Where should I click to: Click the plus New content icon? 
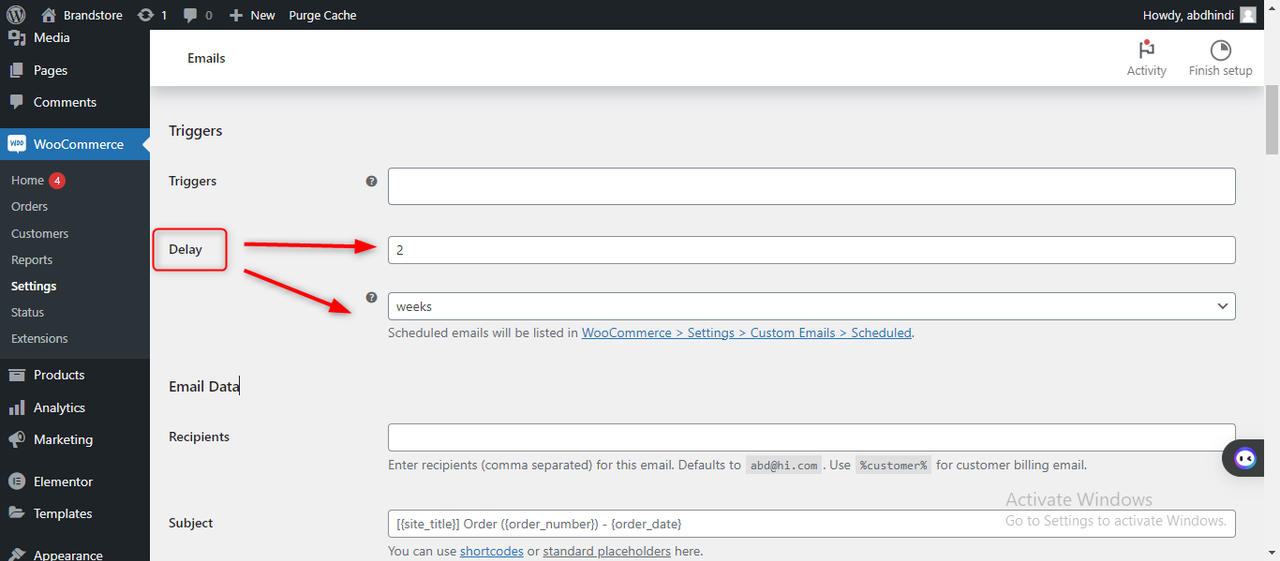click(x=236, y=15)
